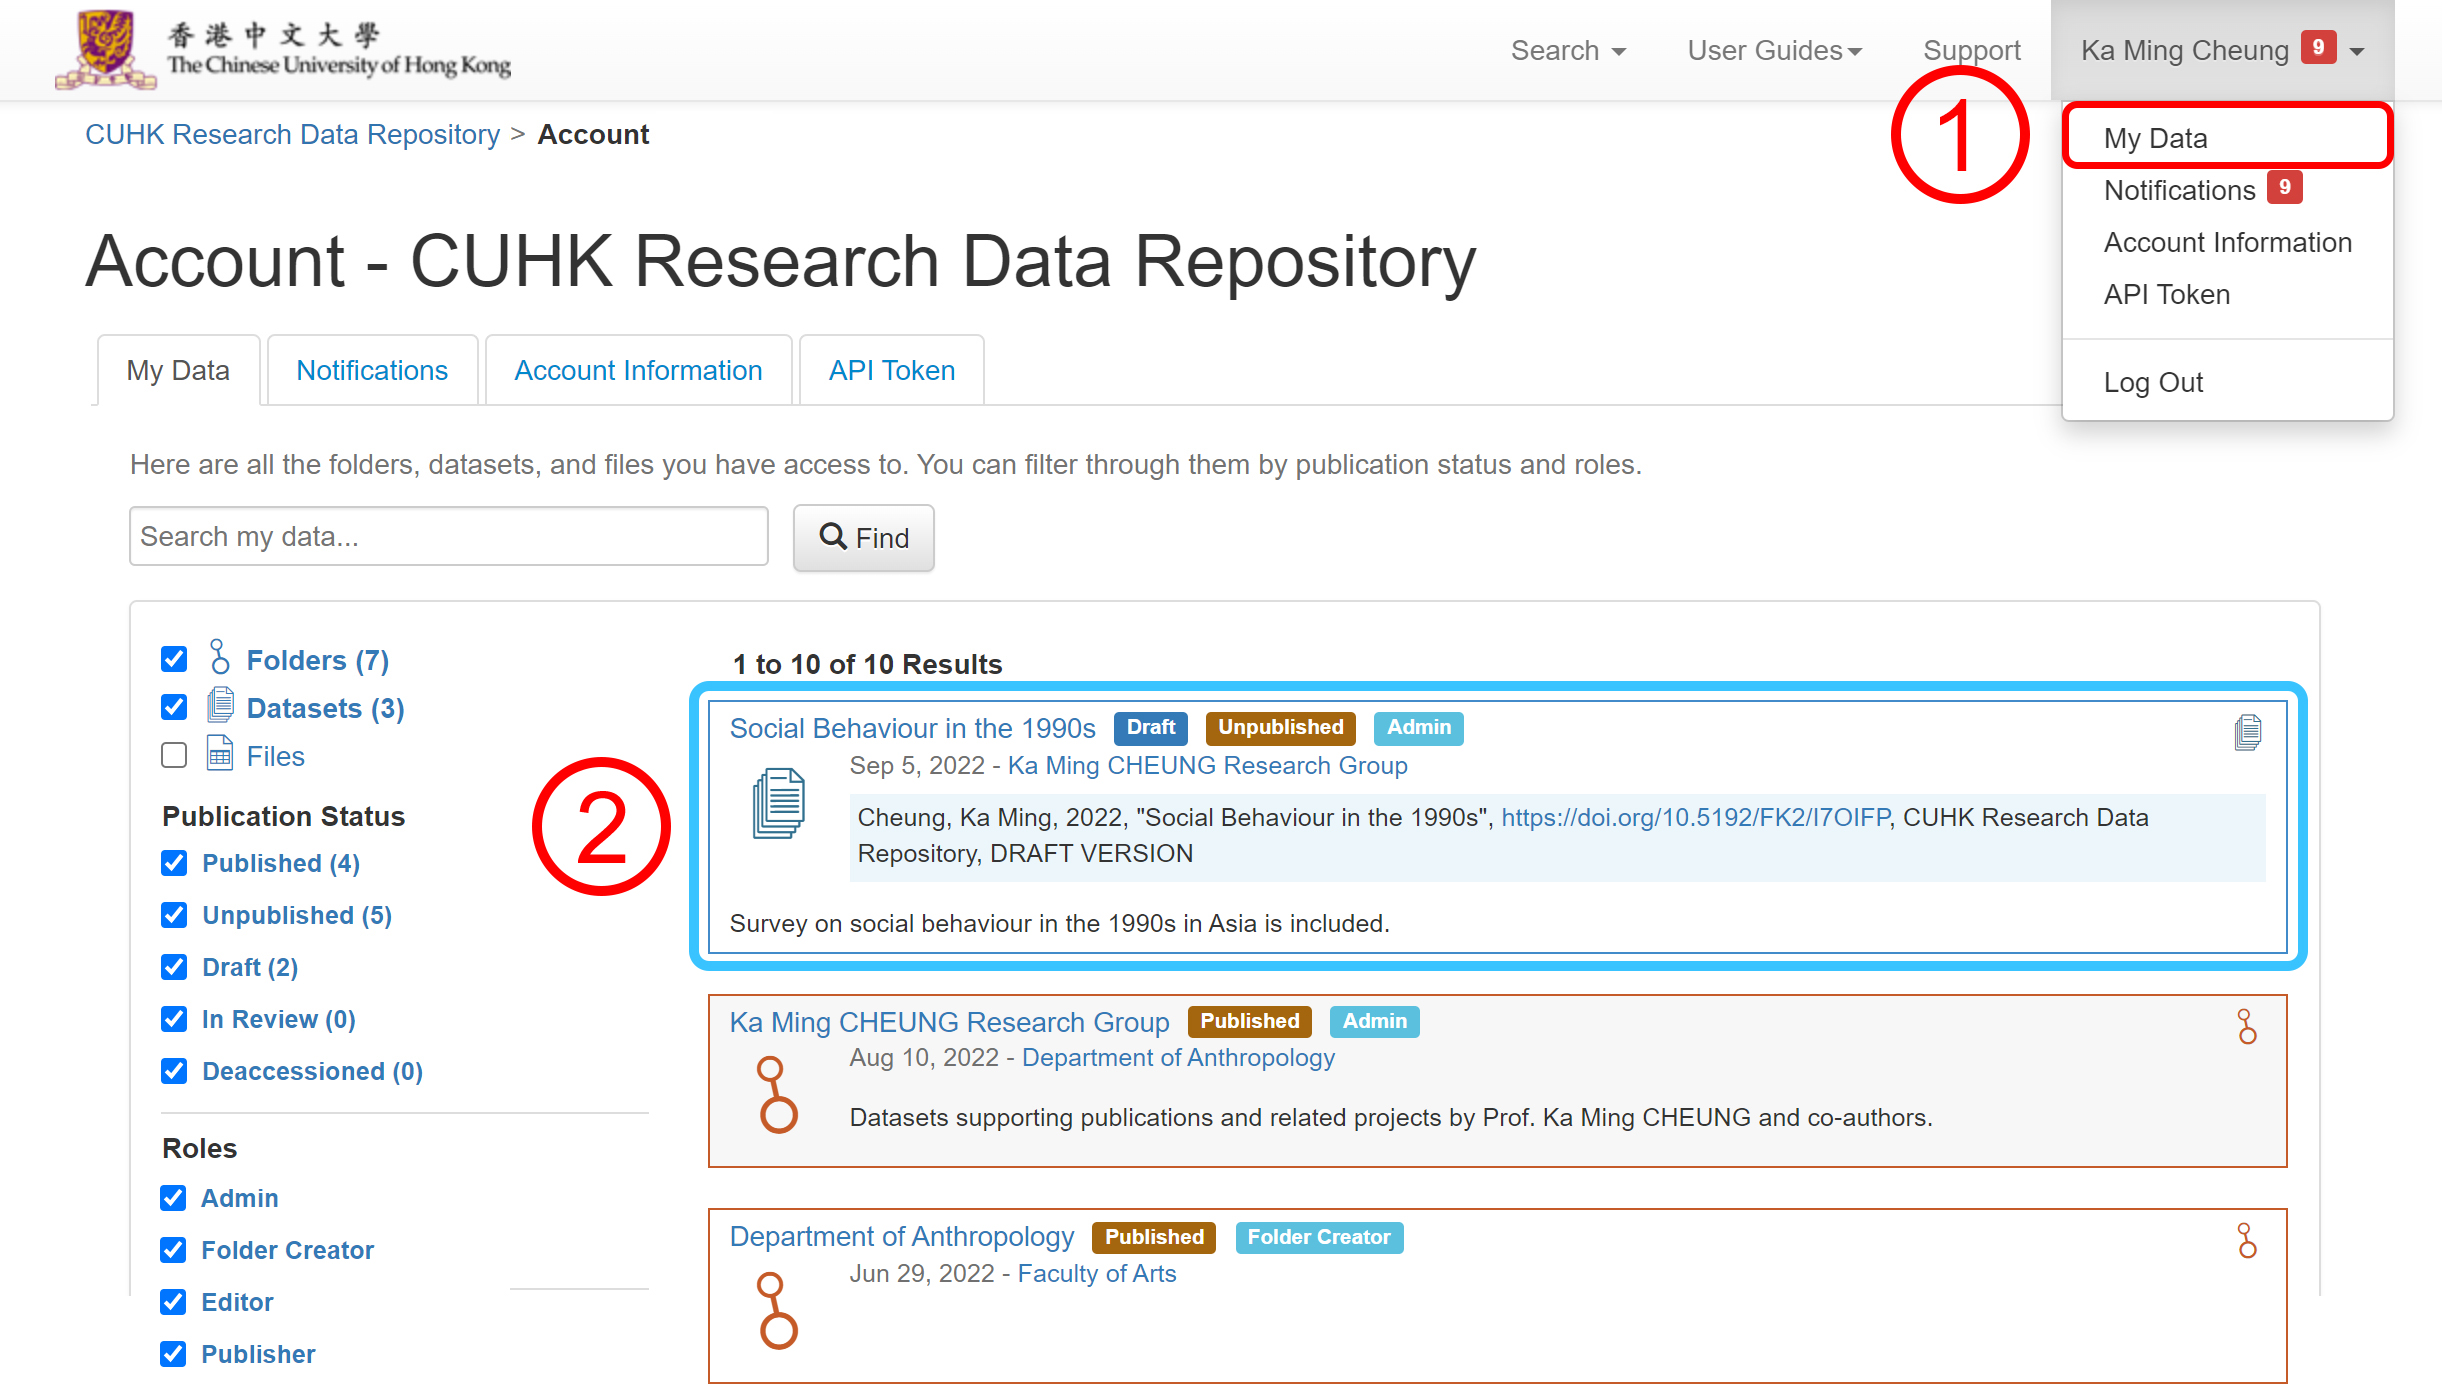
Task: Click Log Out in the account menu
Action: pyautogui.click(x=2227, y=382)
